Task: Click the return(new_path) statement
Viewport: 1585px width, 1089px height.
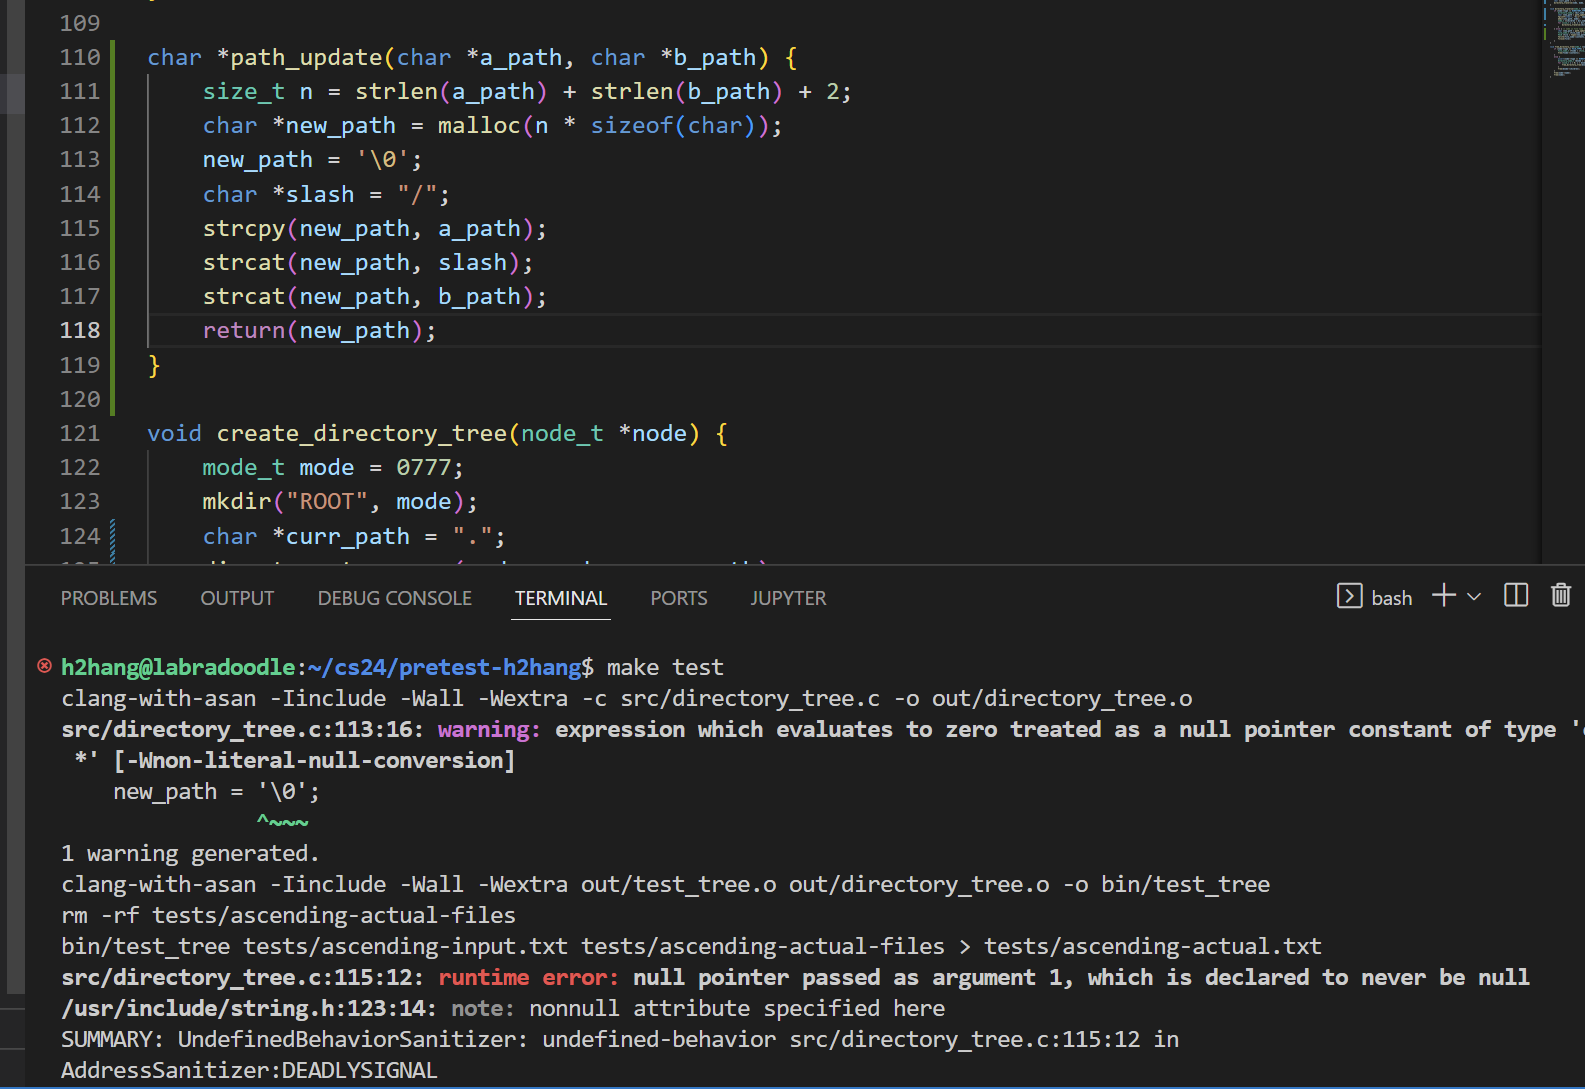Action: 320,331
